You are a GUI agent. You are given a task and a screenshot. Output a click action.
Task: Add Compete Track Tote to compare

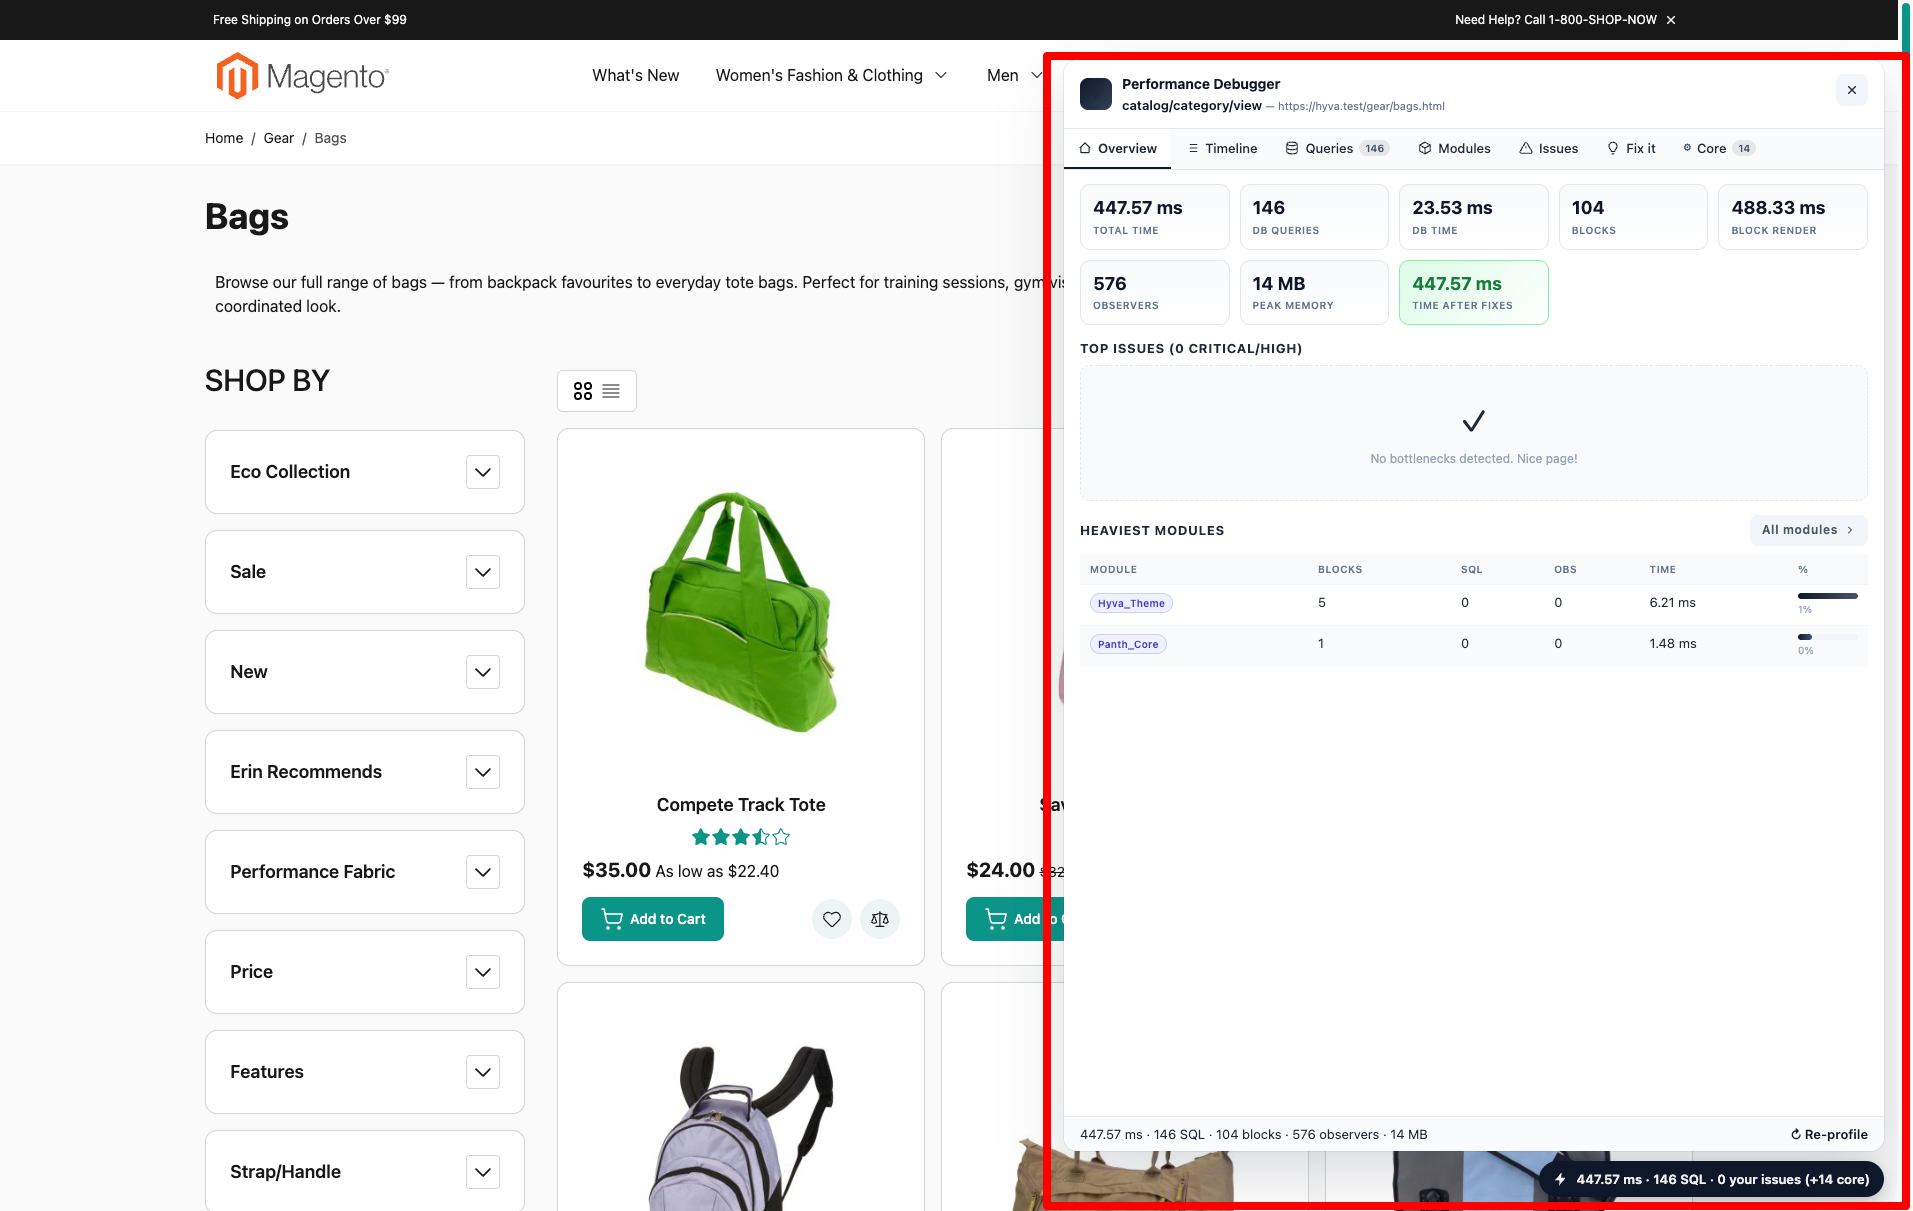[880, 919]
